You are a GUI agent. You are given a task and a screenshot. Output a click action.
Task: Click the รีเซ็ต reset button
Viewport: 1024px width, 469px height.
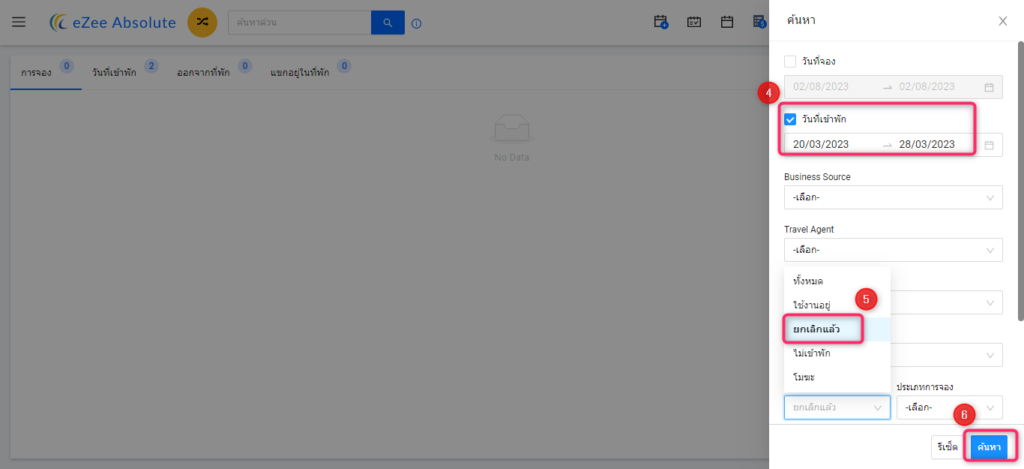(x=947, y=447)
